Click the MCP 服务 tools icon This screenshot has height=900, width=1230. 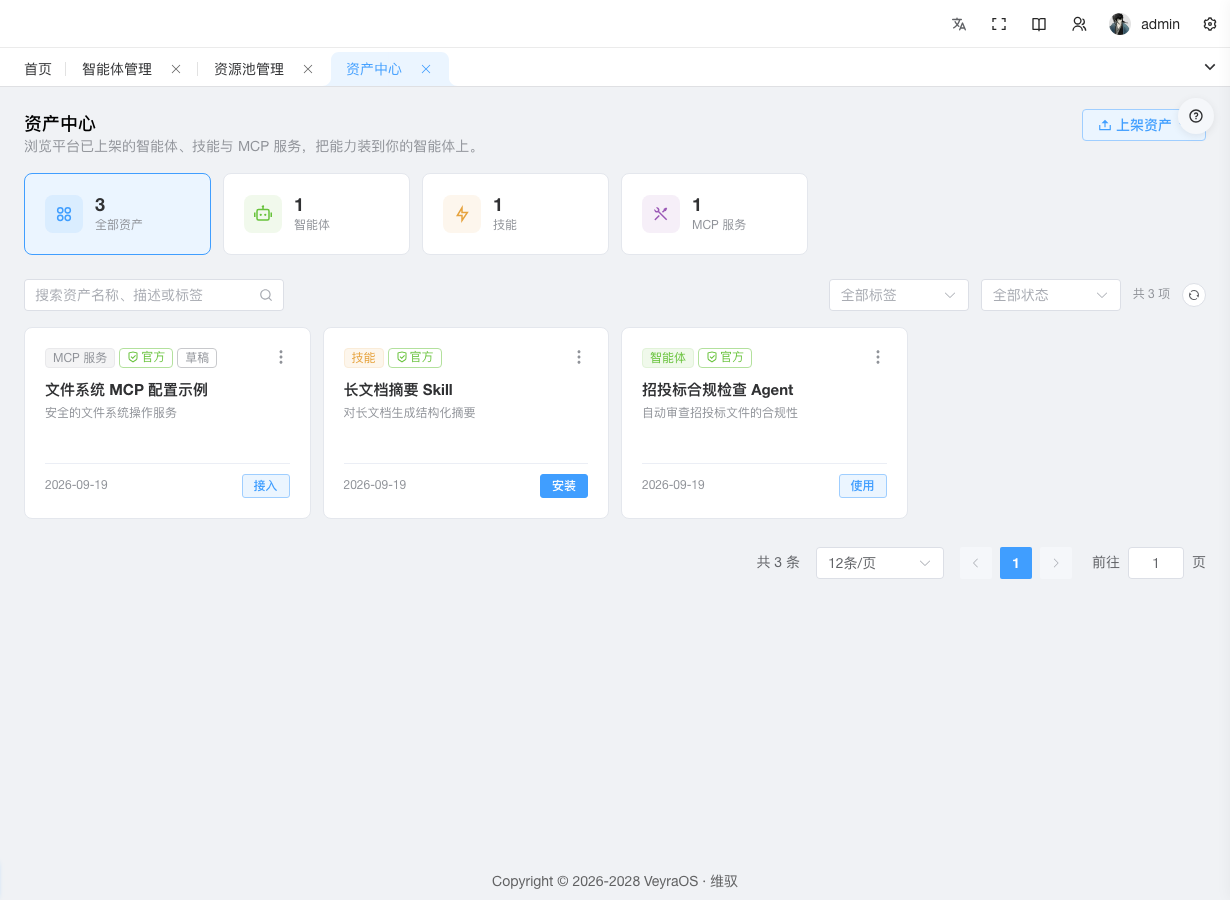pos(661,214)
